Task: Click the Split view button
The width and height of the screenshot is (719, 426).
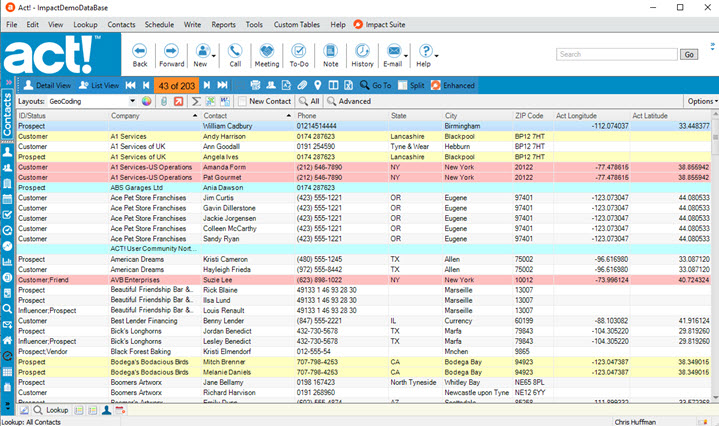Action: coord(411,85)
